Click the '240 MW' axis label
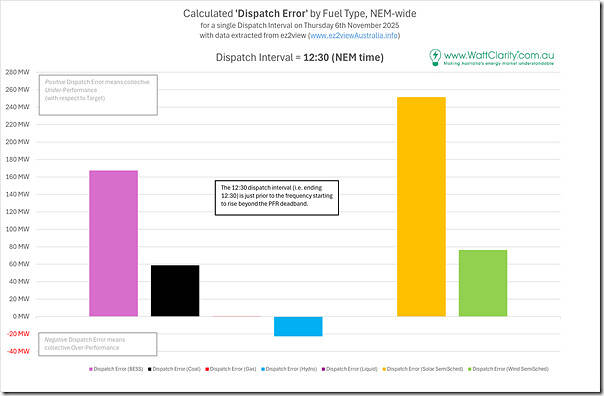This screenshot has width=604, height=396. click(x=17, y=107)
